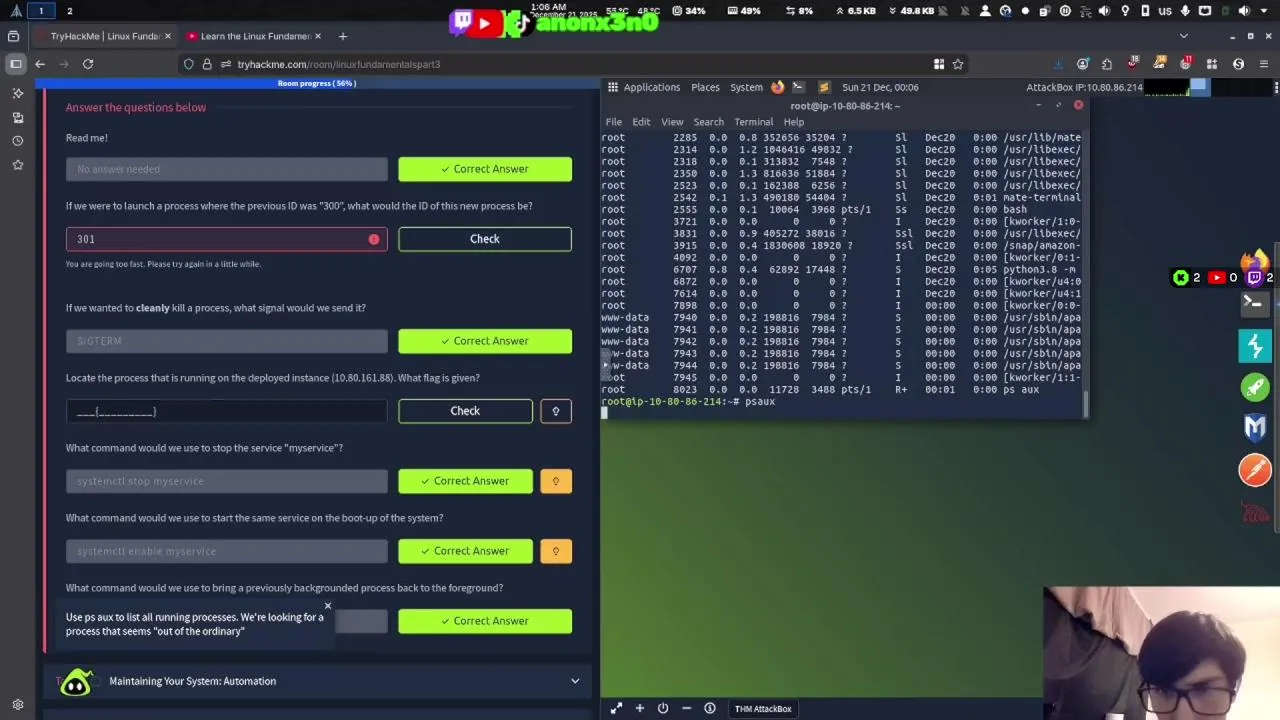The width and height of the screenshot is (1280, 720).
Task: Open the green rocket dock app
Action: pyautogui.click(x=1254, y=387)
